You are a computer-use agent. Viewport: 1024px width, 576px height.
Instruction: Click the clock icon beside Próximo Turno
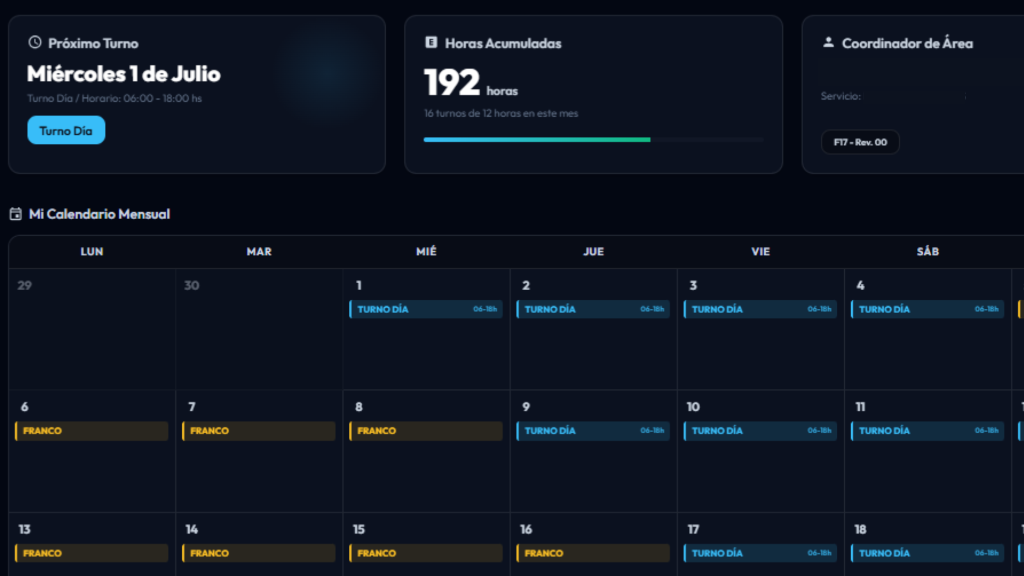35,42
